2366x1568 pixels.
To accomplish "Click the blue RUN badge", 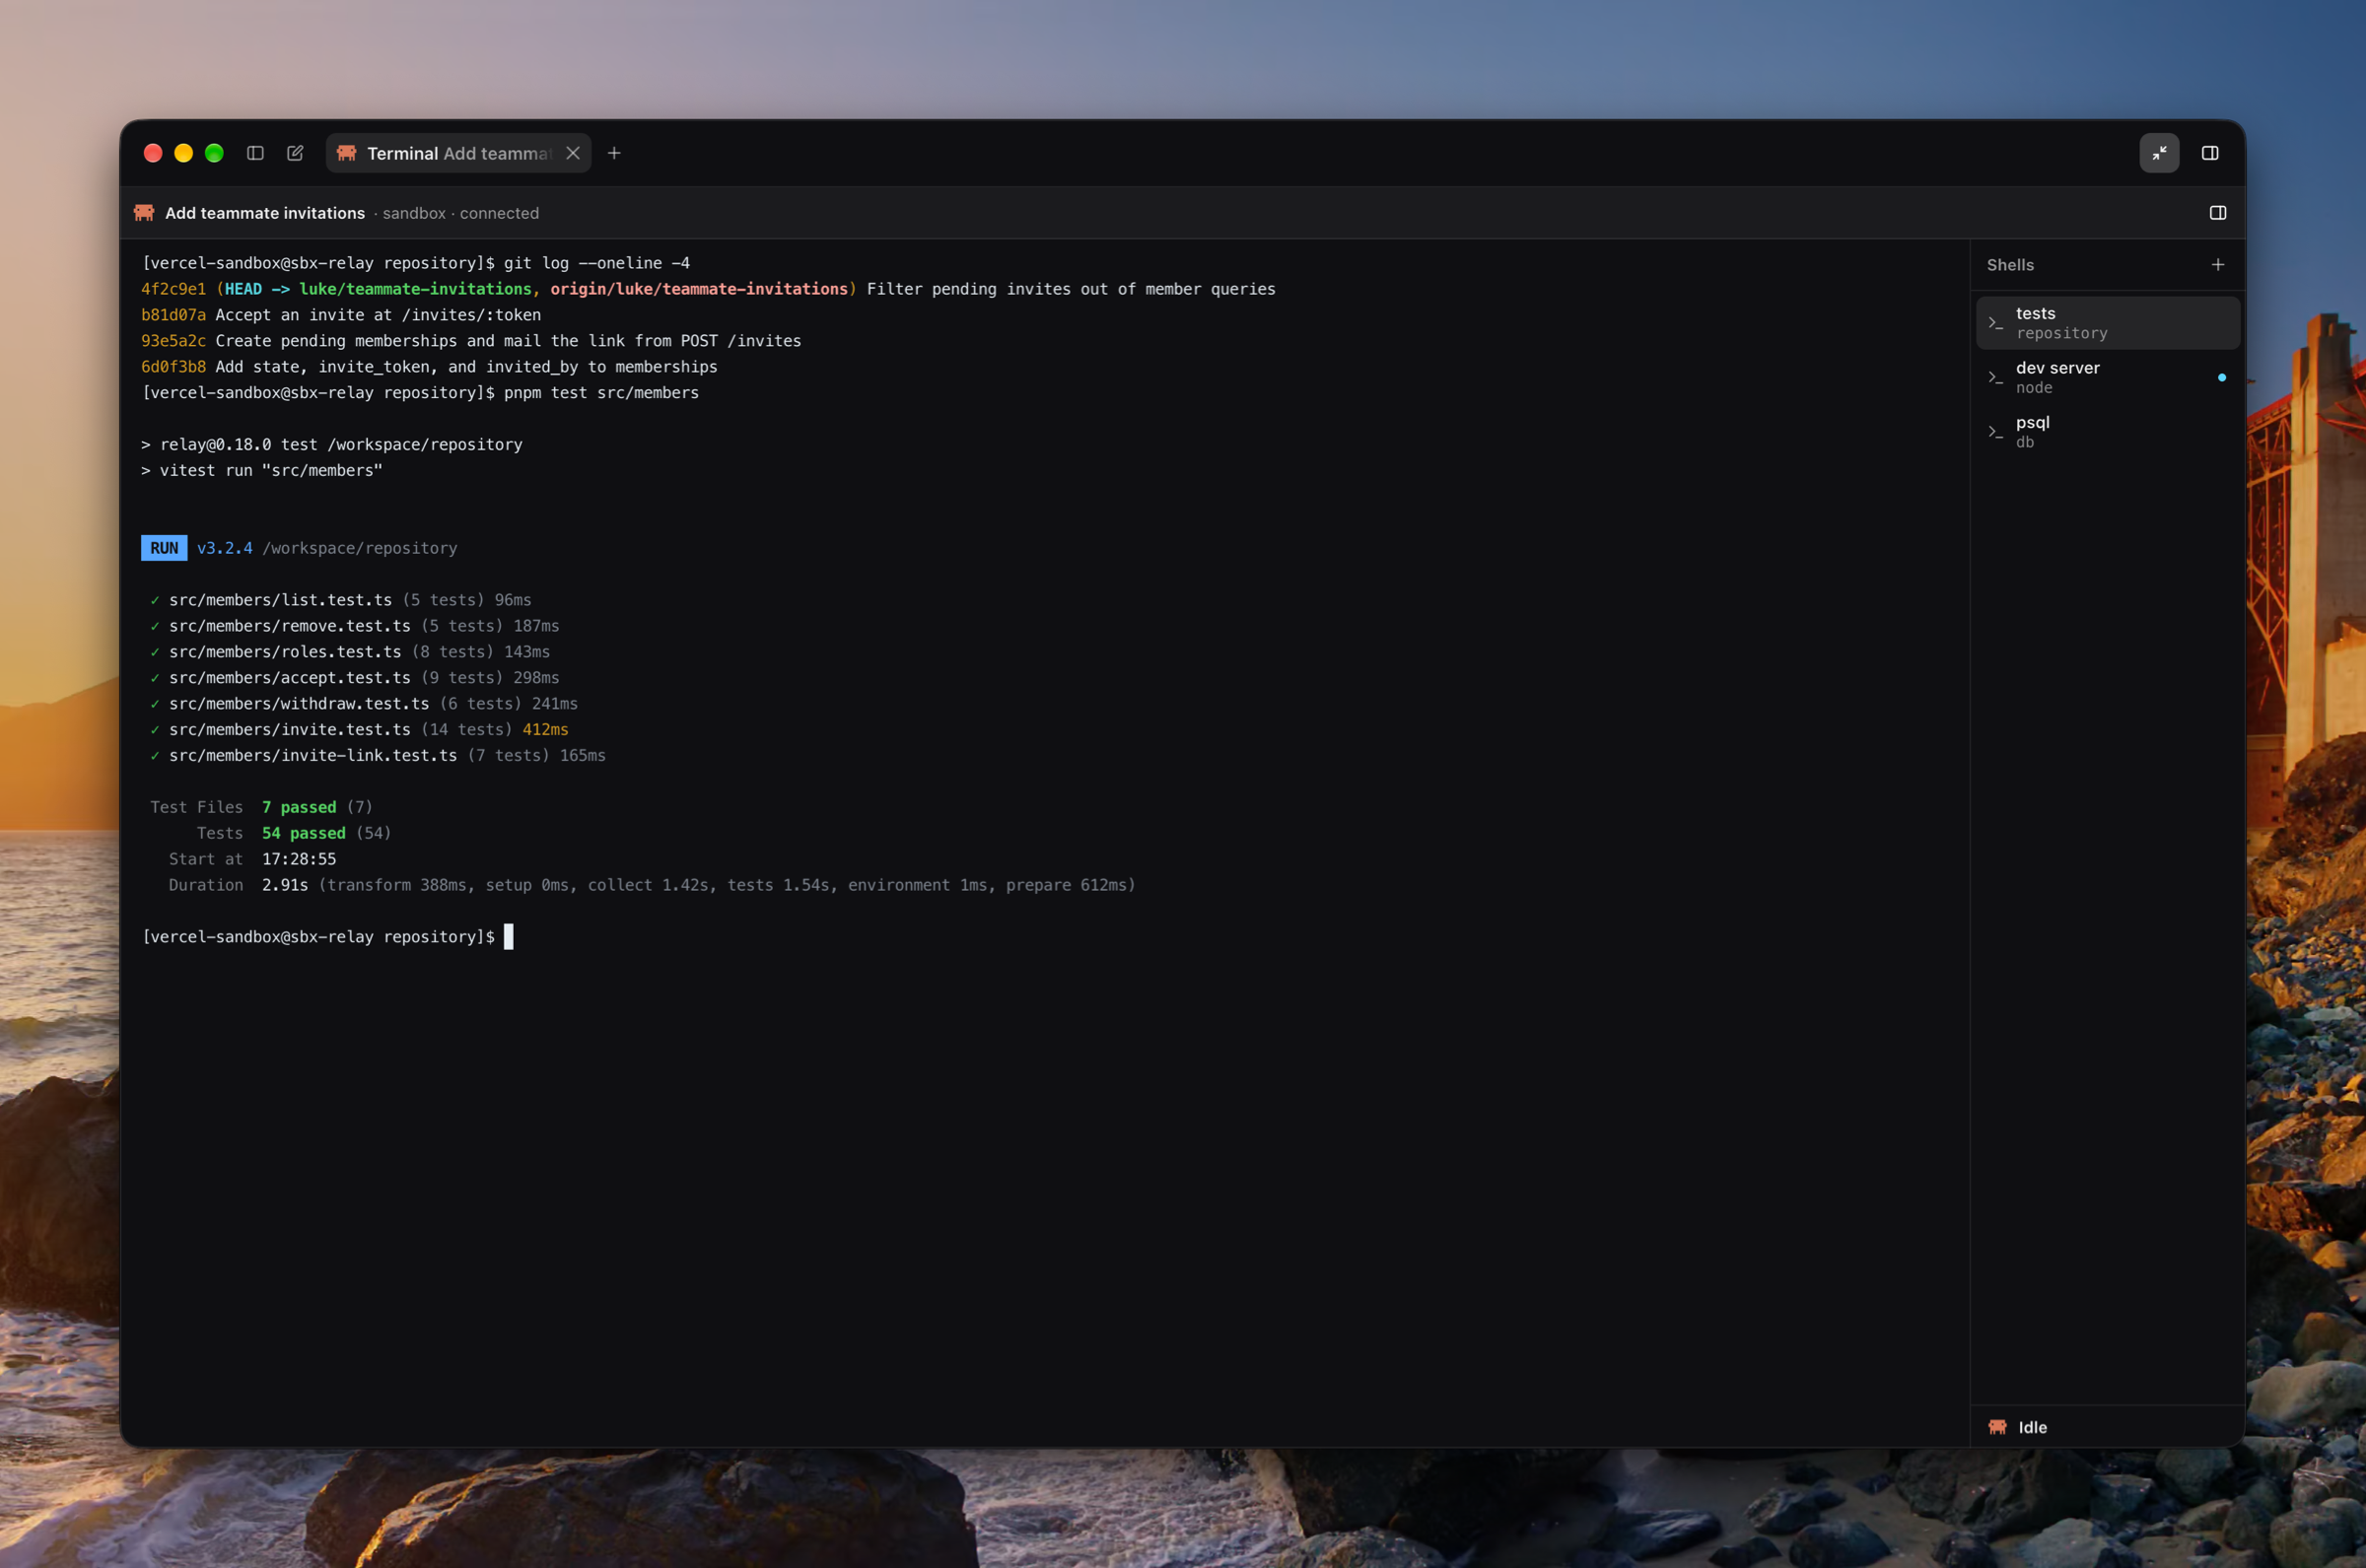I will (164, 548).
